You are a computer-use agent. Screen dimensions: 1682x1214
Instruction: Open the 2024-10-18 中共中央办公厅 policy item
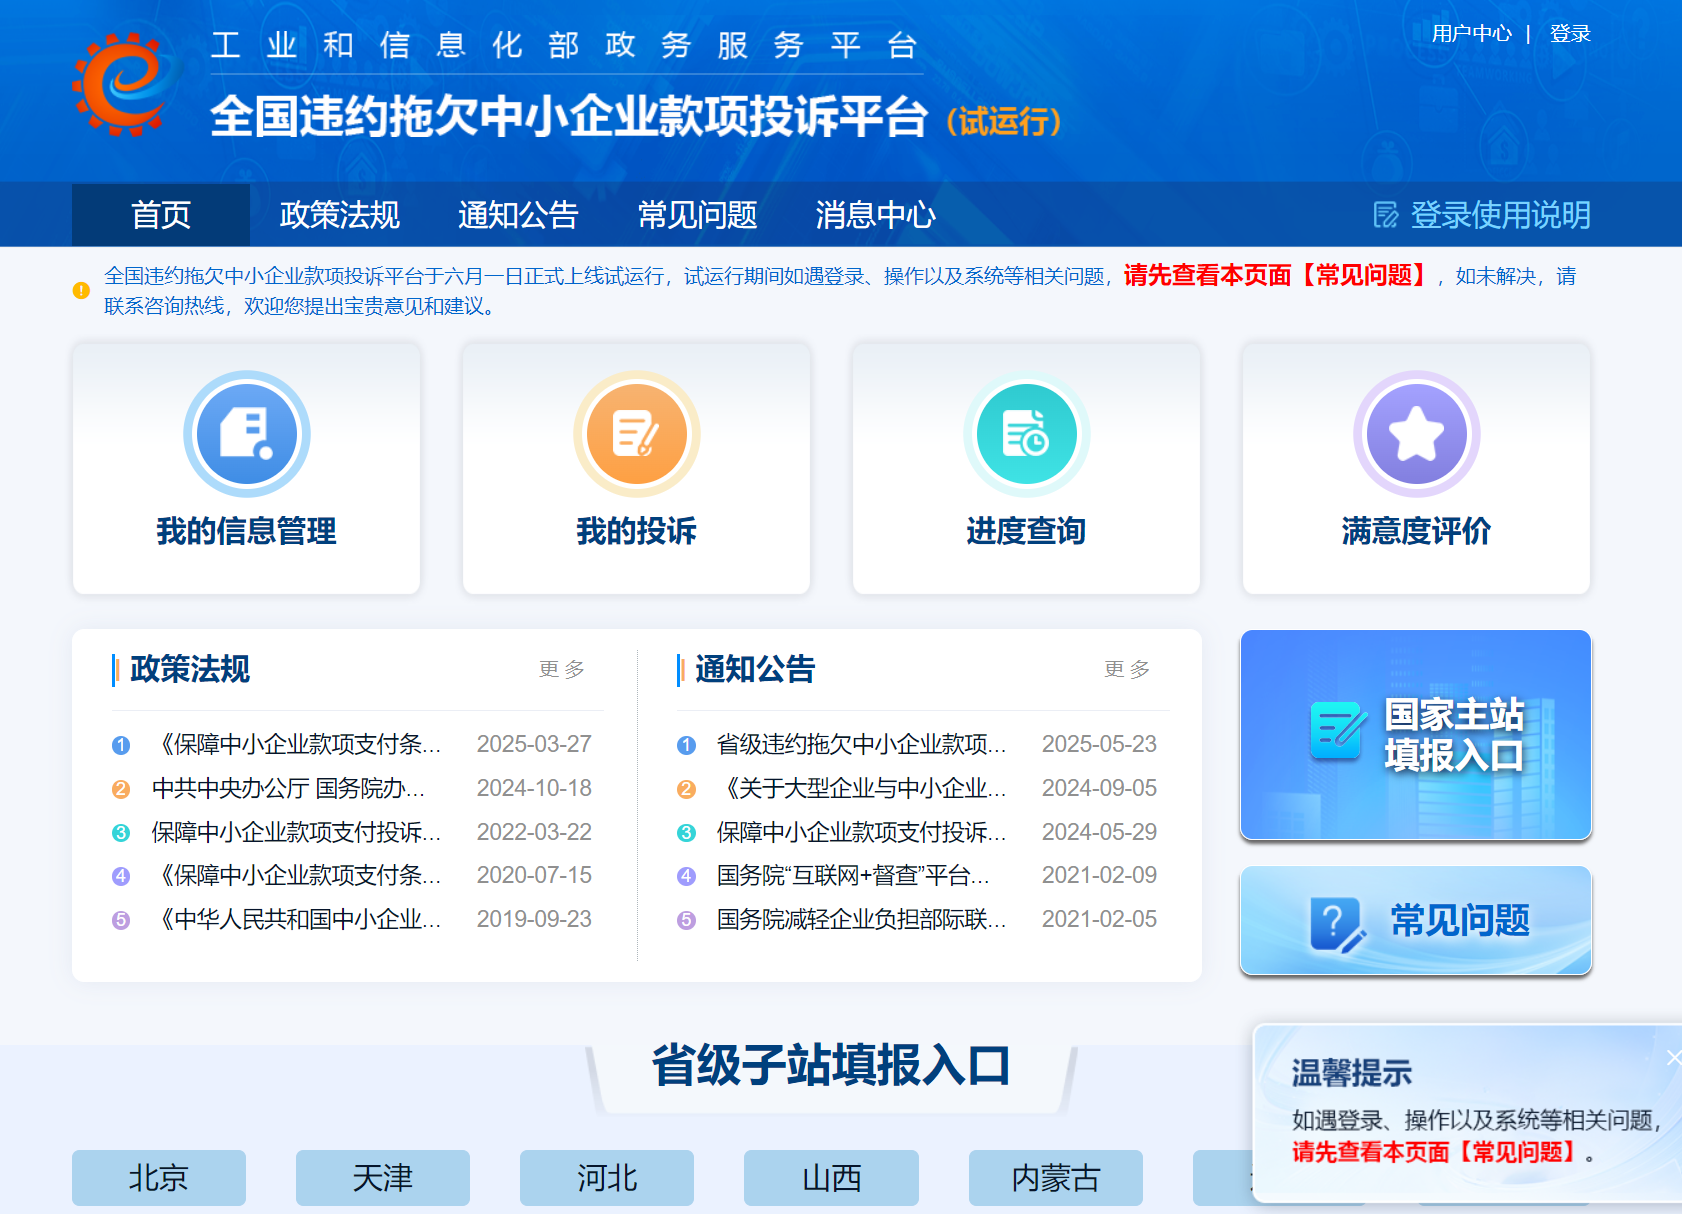(289, 788)
